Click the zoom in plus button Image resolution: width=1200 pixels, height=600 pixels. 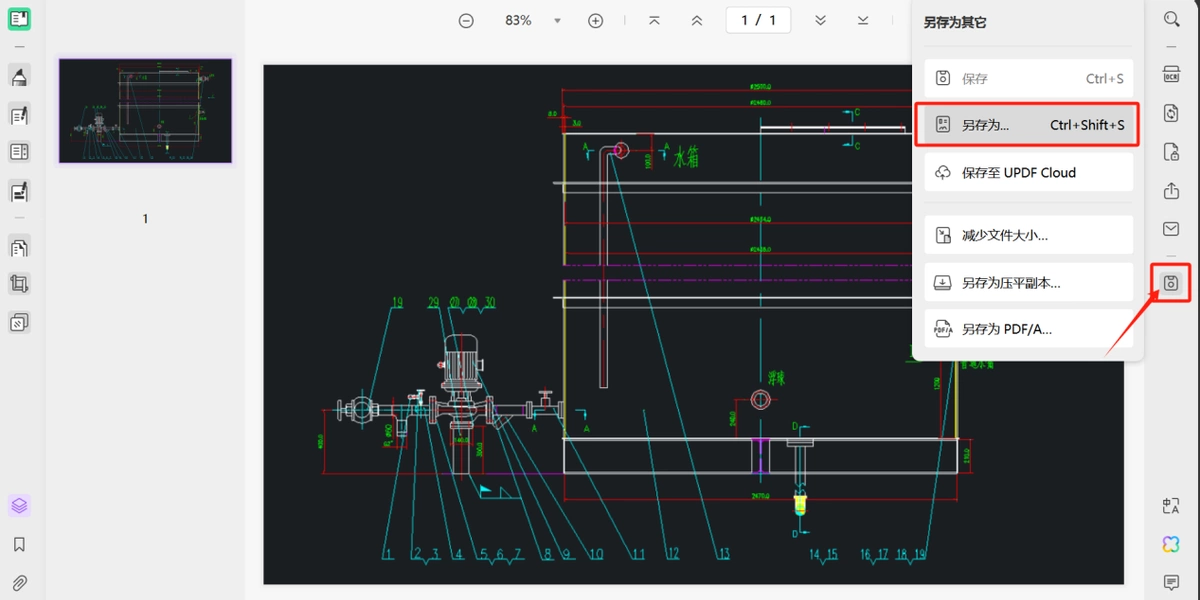tap(596, 20)
